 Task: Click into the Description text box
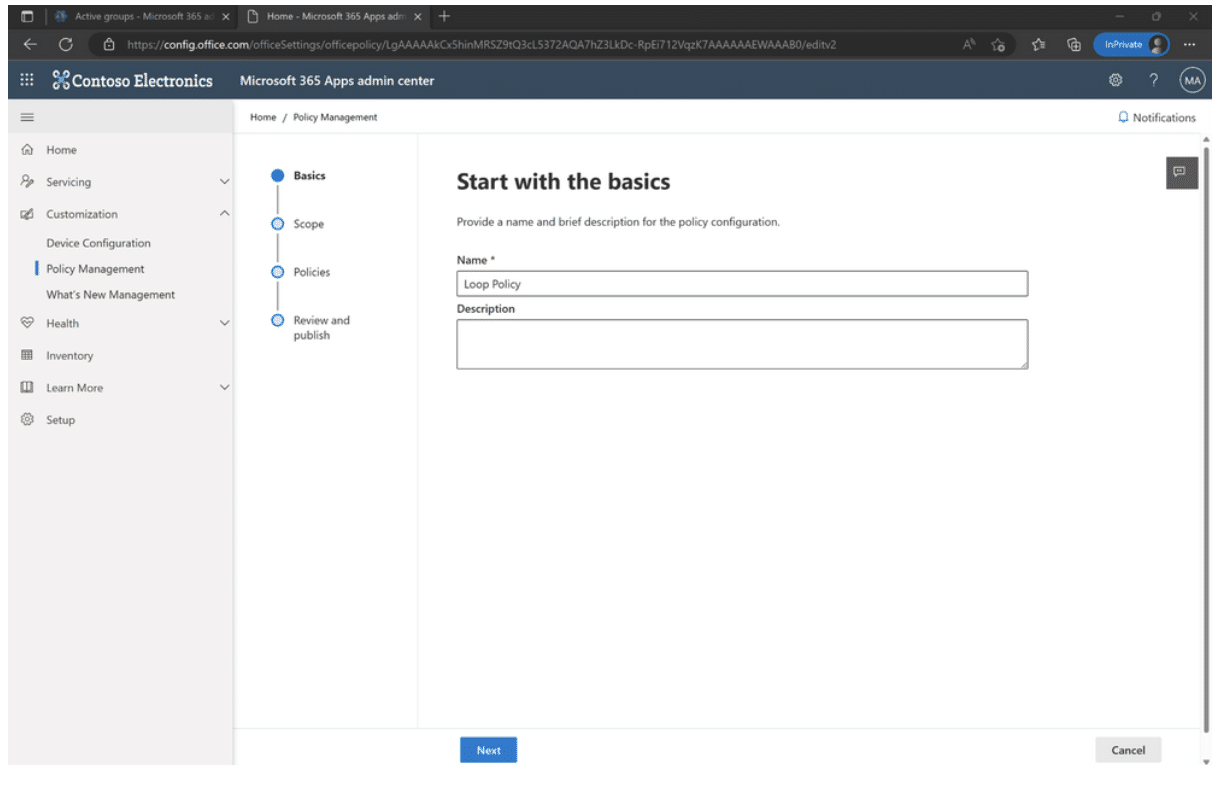pos(742,344)
